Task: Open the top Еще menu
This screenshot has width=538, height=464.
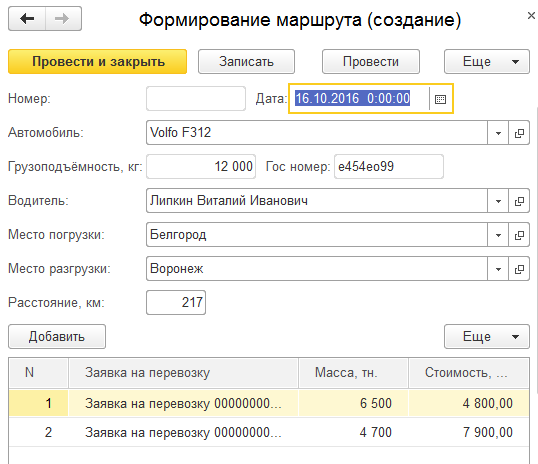Action: [487, 61]
